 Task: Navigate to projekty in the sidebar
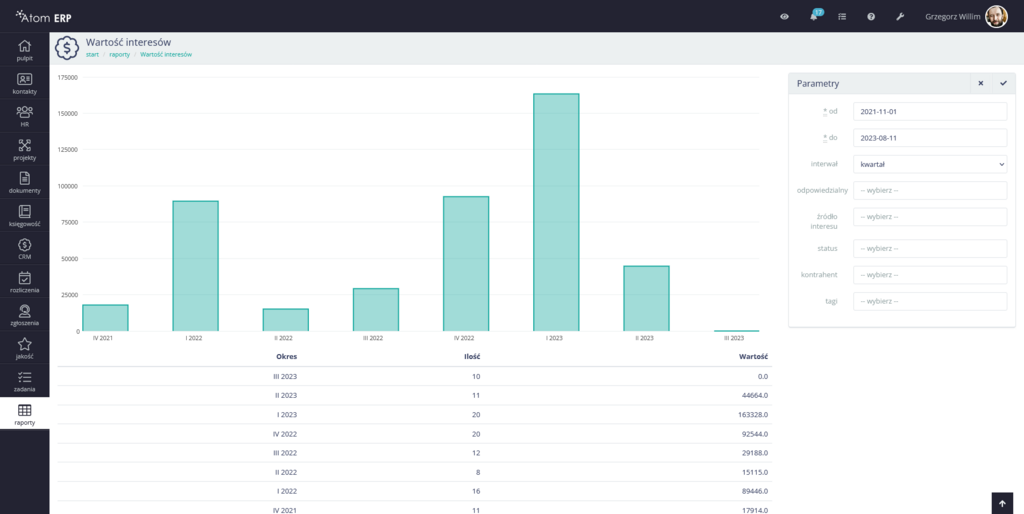[x=24, y=150]
